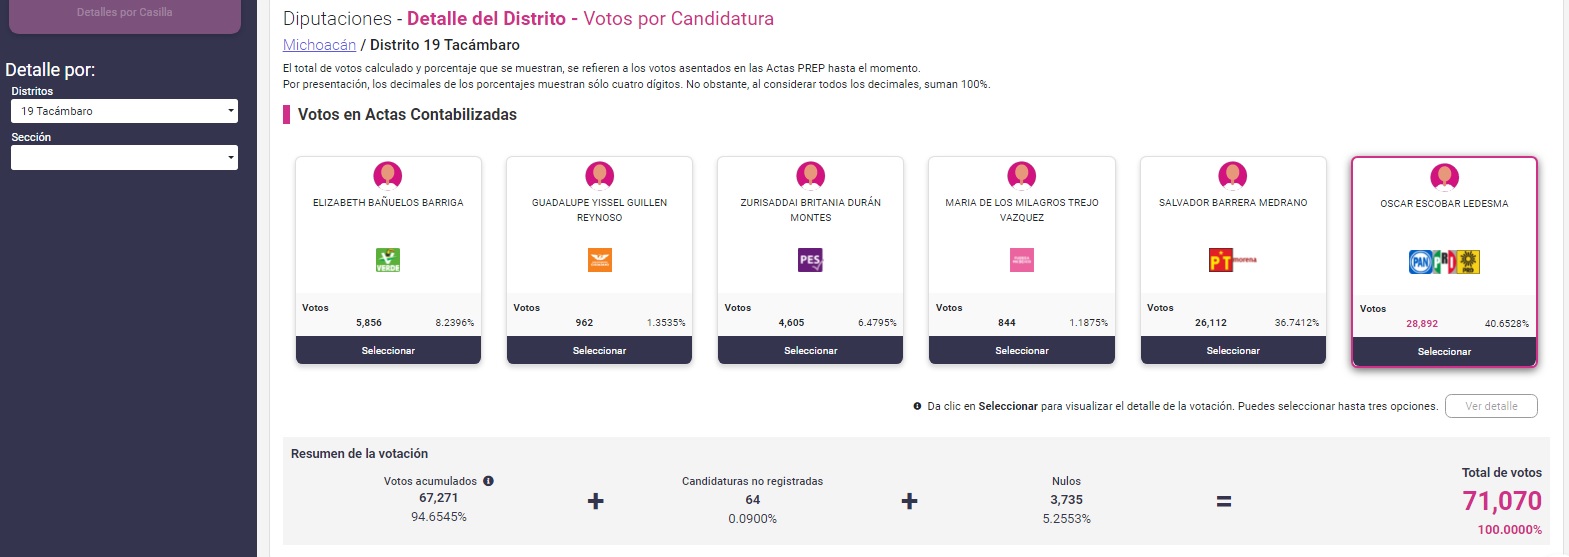1569x557 pixels.
Task: Click Salvador Barrera Medrano's candidate avatar
Action: point(1233,176)
